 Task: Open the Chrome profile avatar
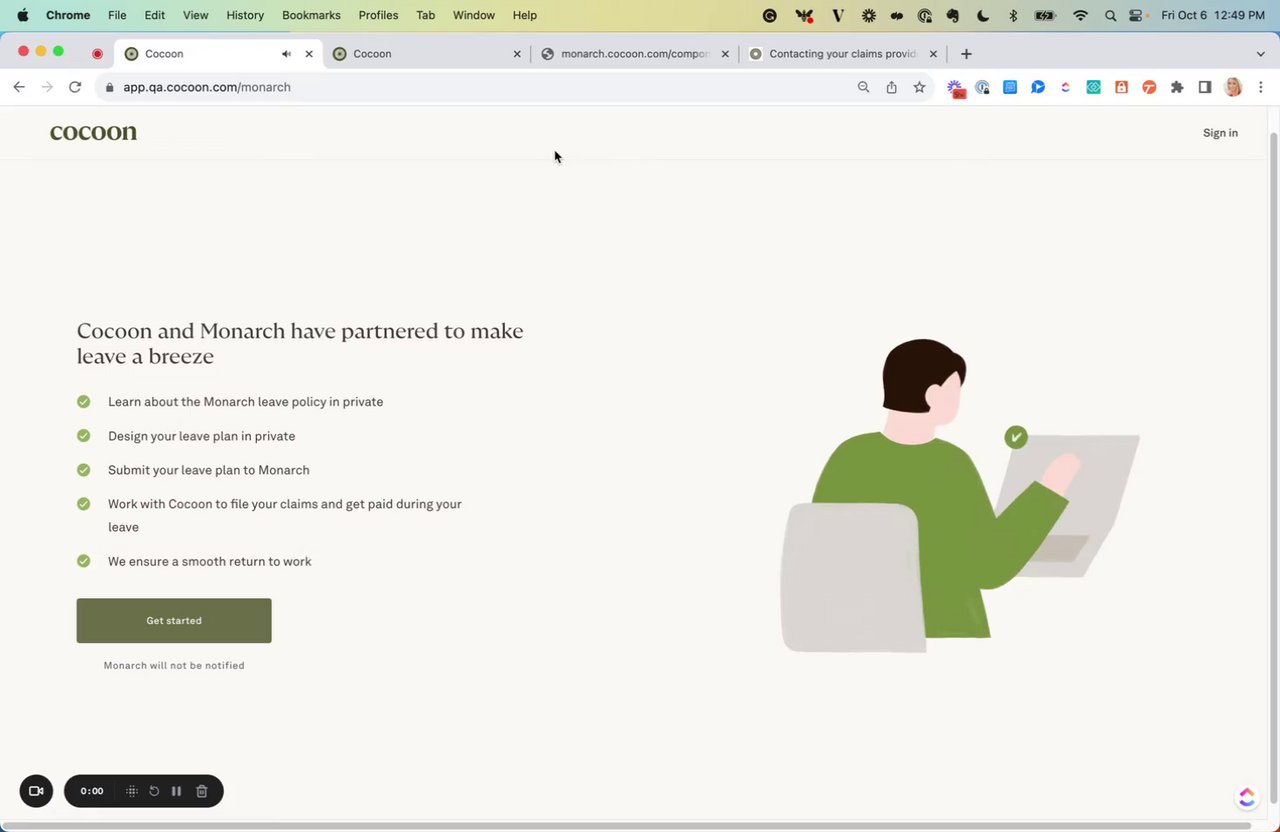tap(1233, 87)
